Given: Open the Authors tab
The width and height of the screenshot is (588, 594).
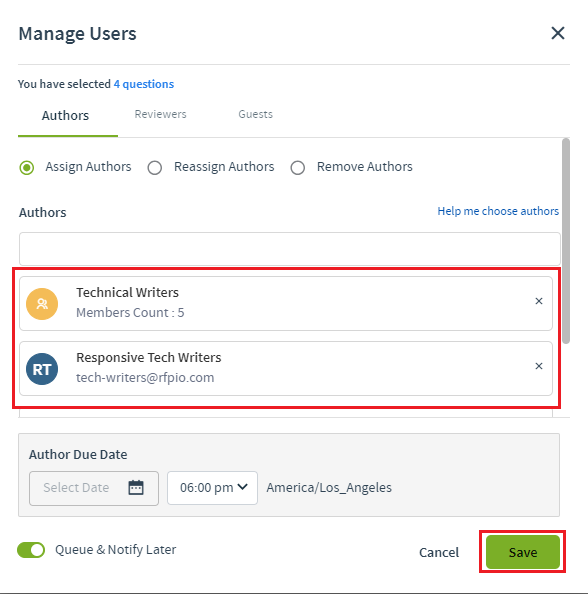Looking at the screenshot, I should (x=65, y=116).
